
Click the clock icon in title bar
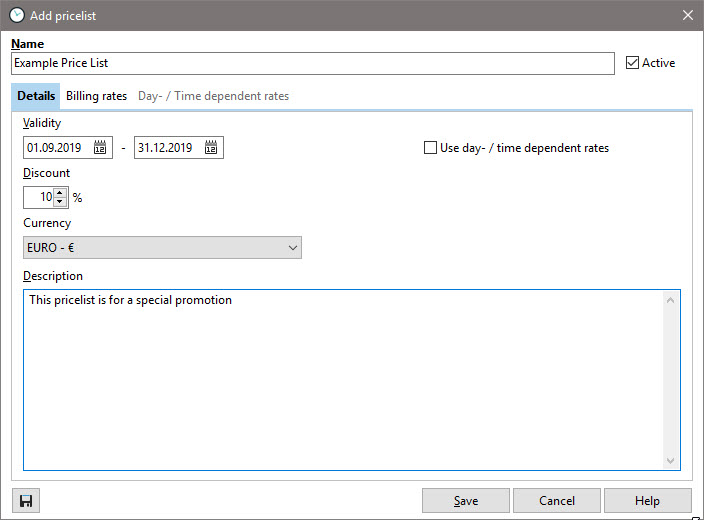(x=16, y=15)
